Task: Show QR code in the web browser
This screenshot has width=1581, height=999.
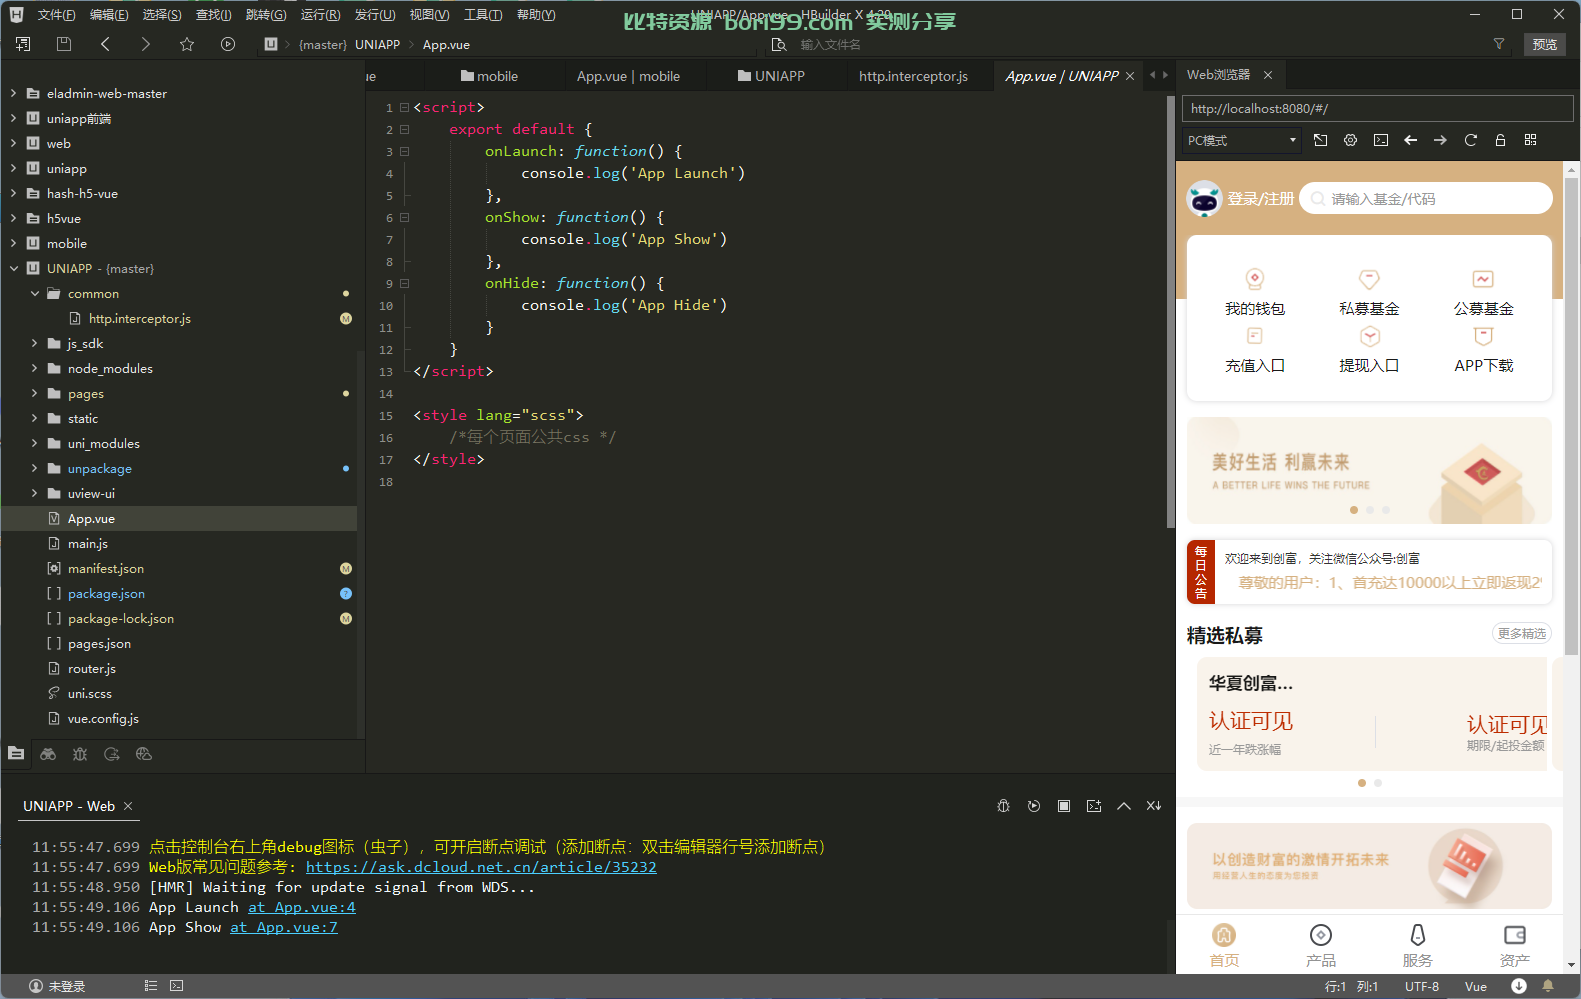Action: coord(1531,140)
